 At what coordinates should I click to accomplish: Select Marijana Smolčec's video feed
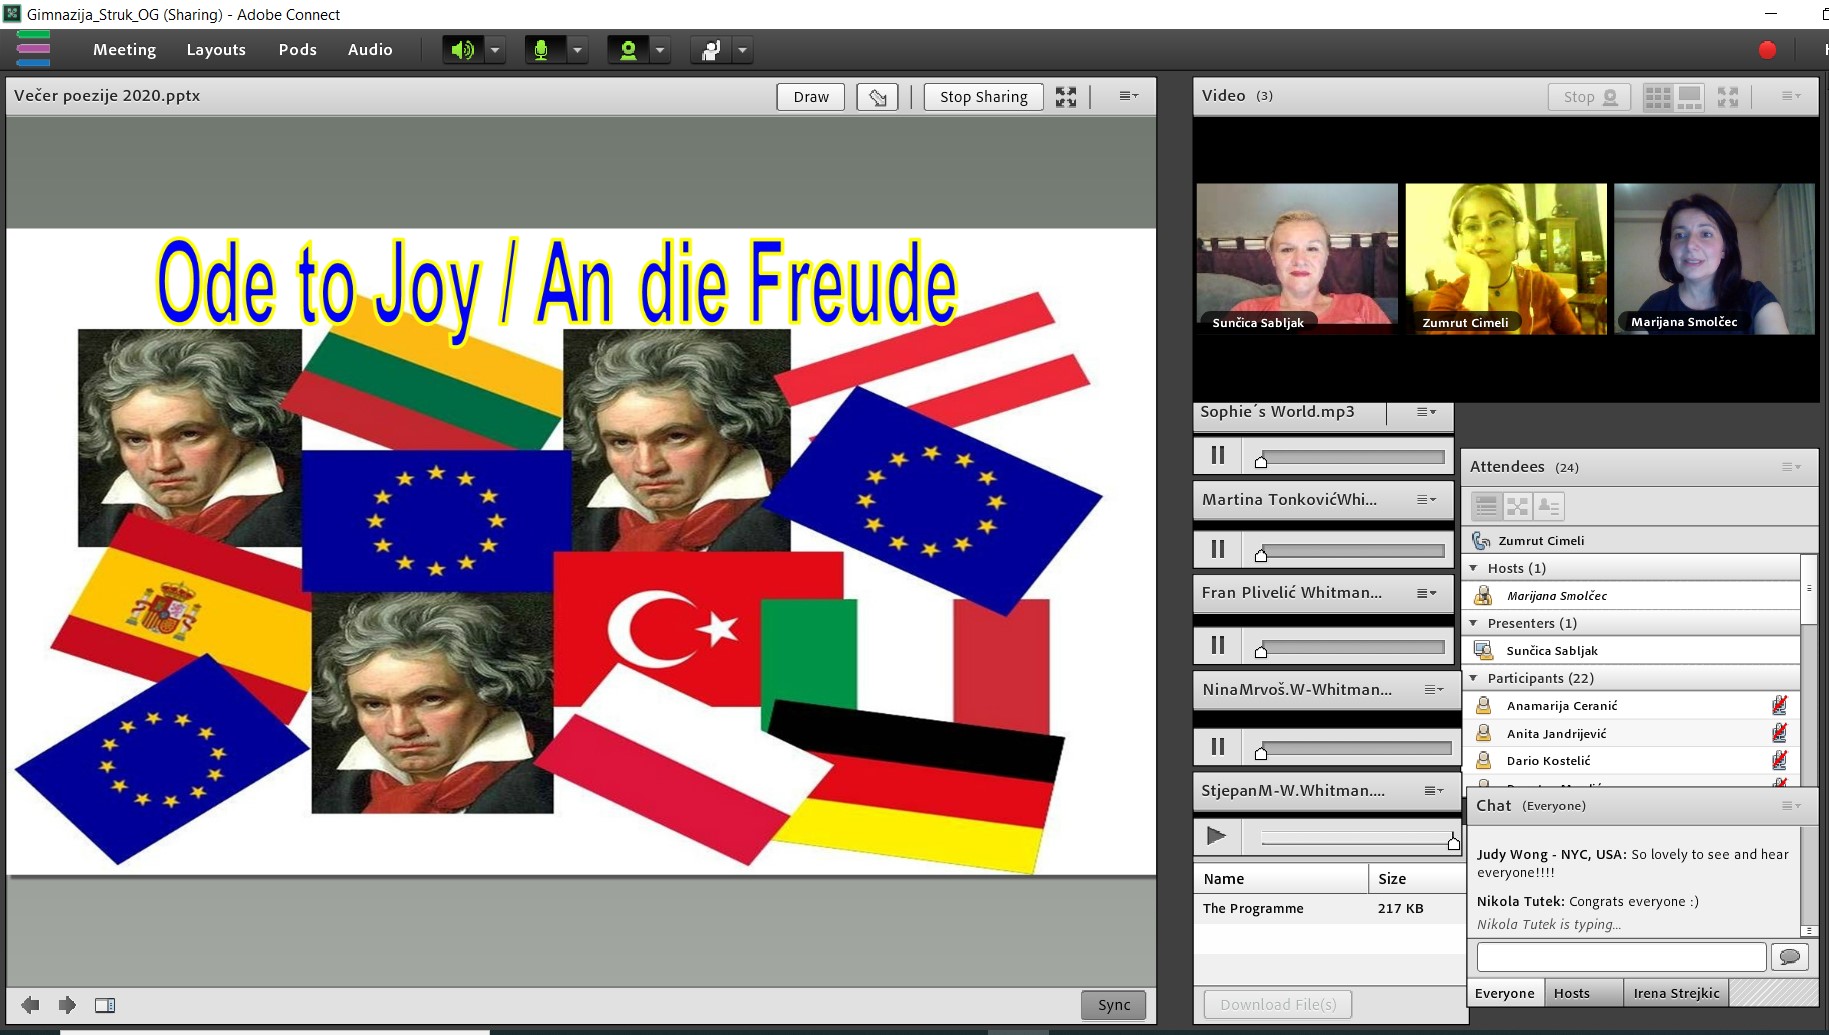click(x=1714, y=258)
